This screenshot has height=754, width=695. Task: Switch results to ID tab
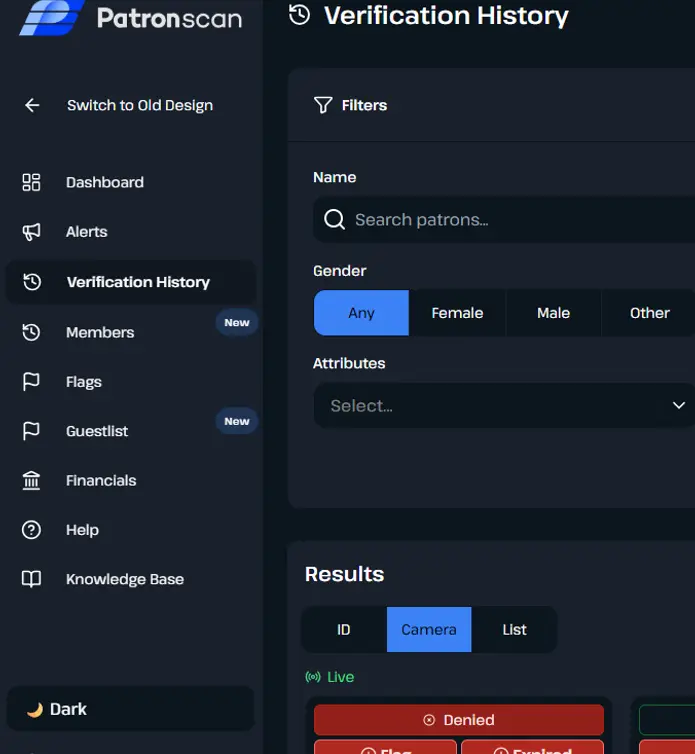pos(344,629)
